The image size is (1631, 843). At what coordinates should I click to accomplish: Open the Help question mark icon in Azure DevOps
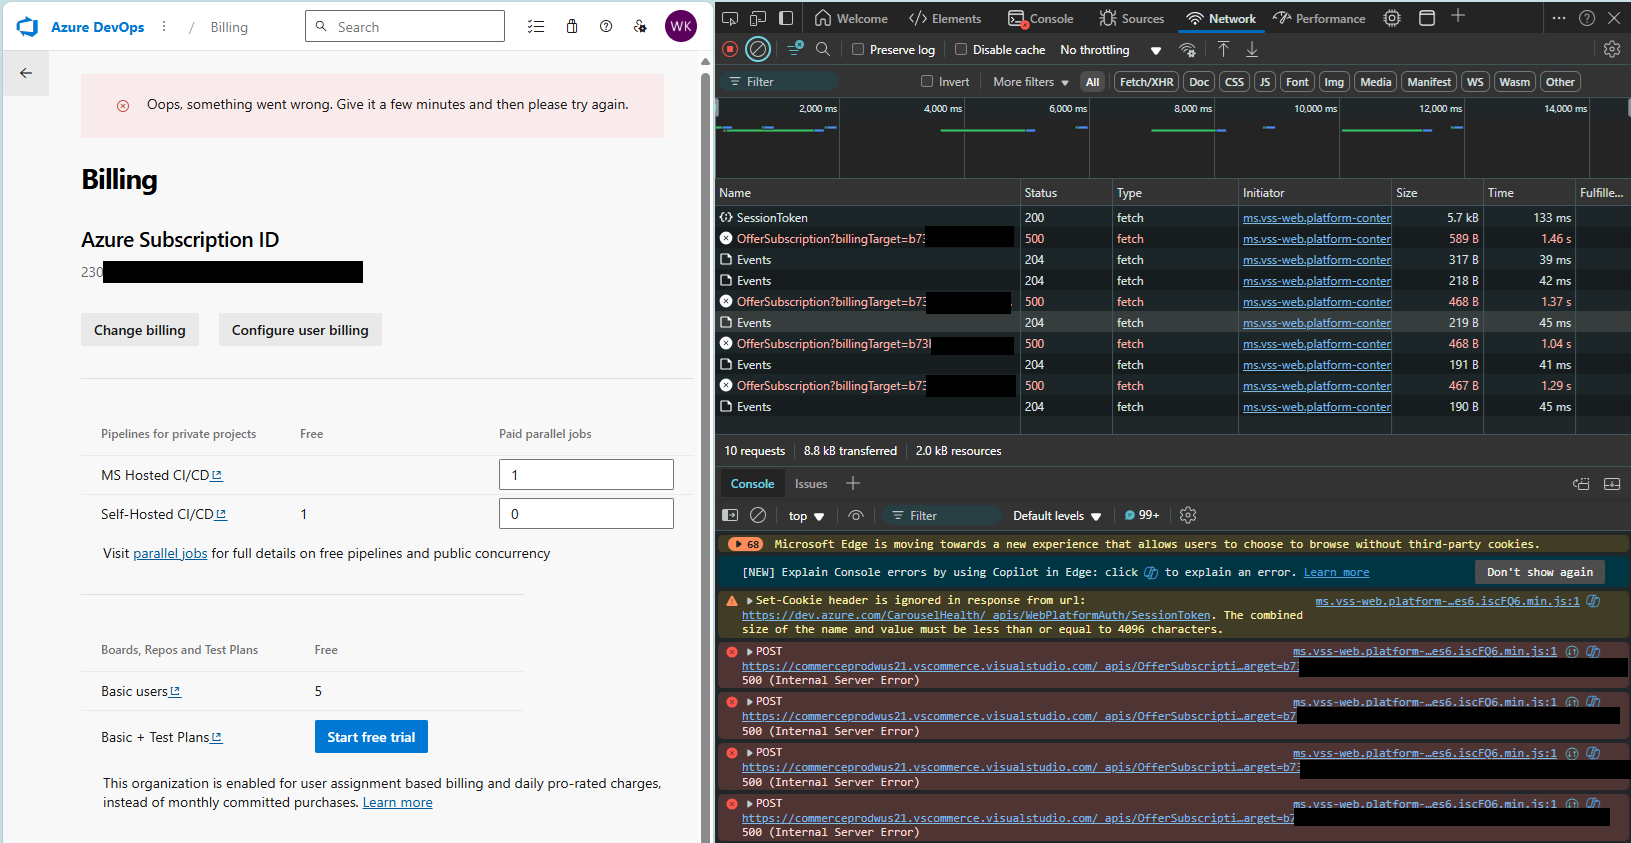(606, 27)
